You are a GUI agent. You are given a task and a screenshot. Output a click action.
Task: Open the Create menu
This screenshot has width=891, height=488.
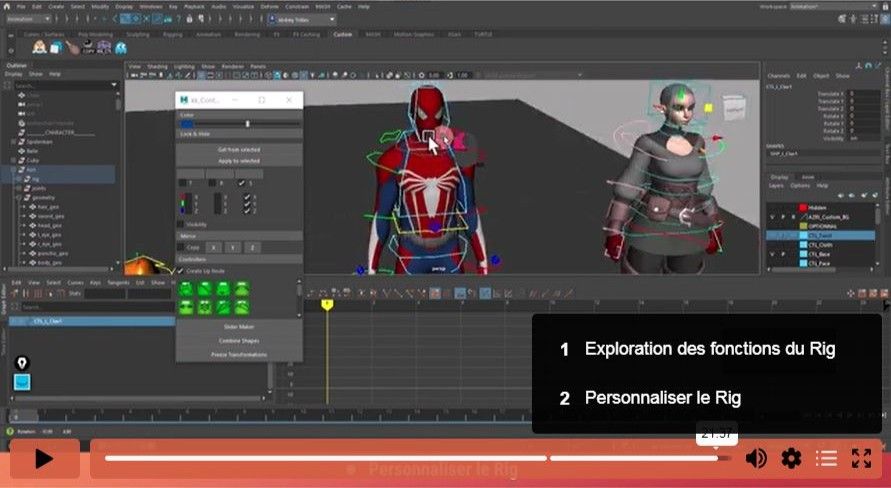point(56,7)
